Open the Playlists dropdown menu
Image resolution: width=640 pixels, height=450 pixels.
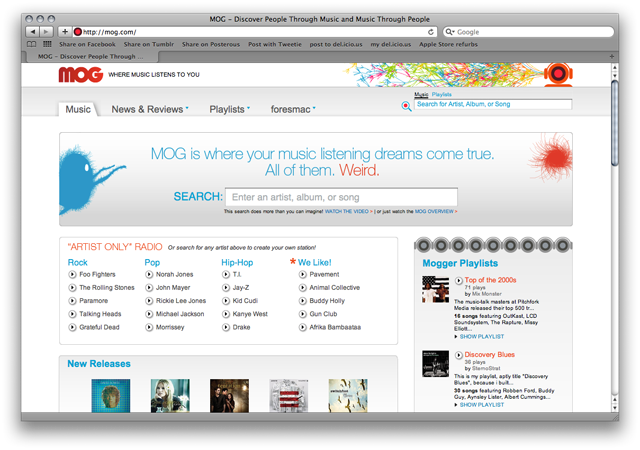[x=229, y=109]
